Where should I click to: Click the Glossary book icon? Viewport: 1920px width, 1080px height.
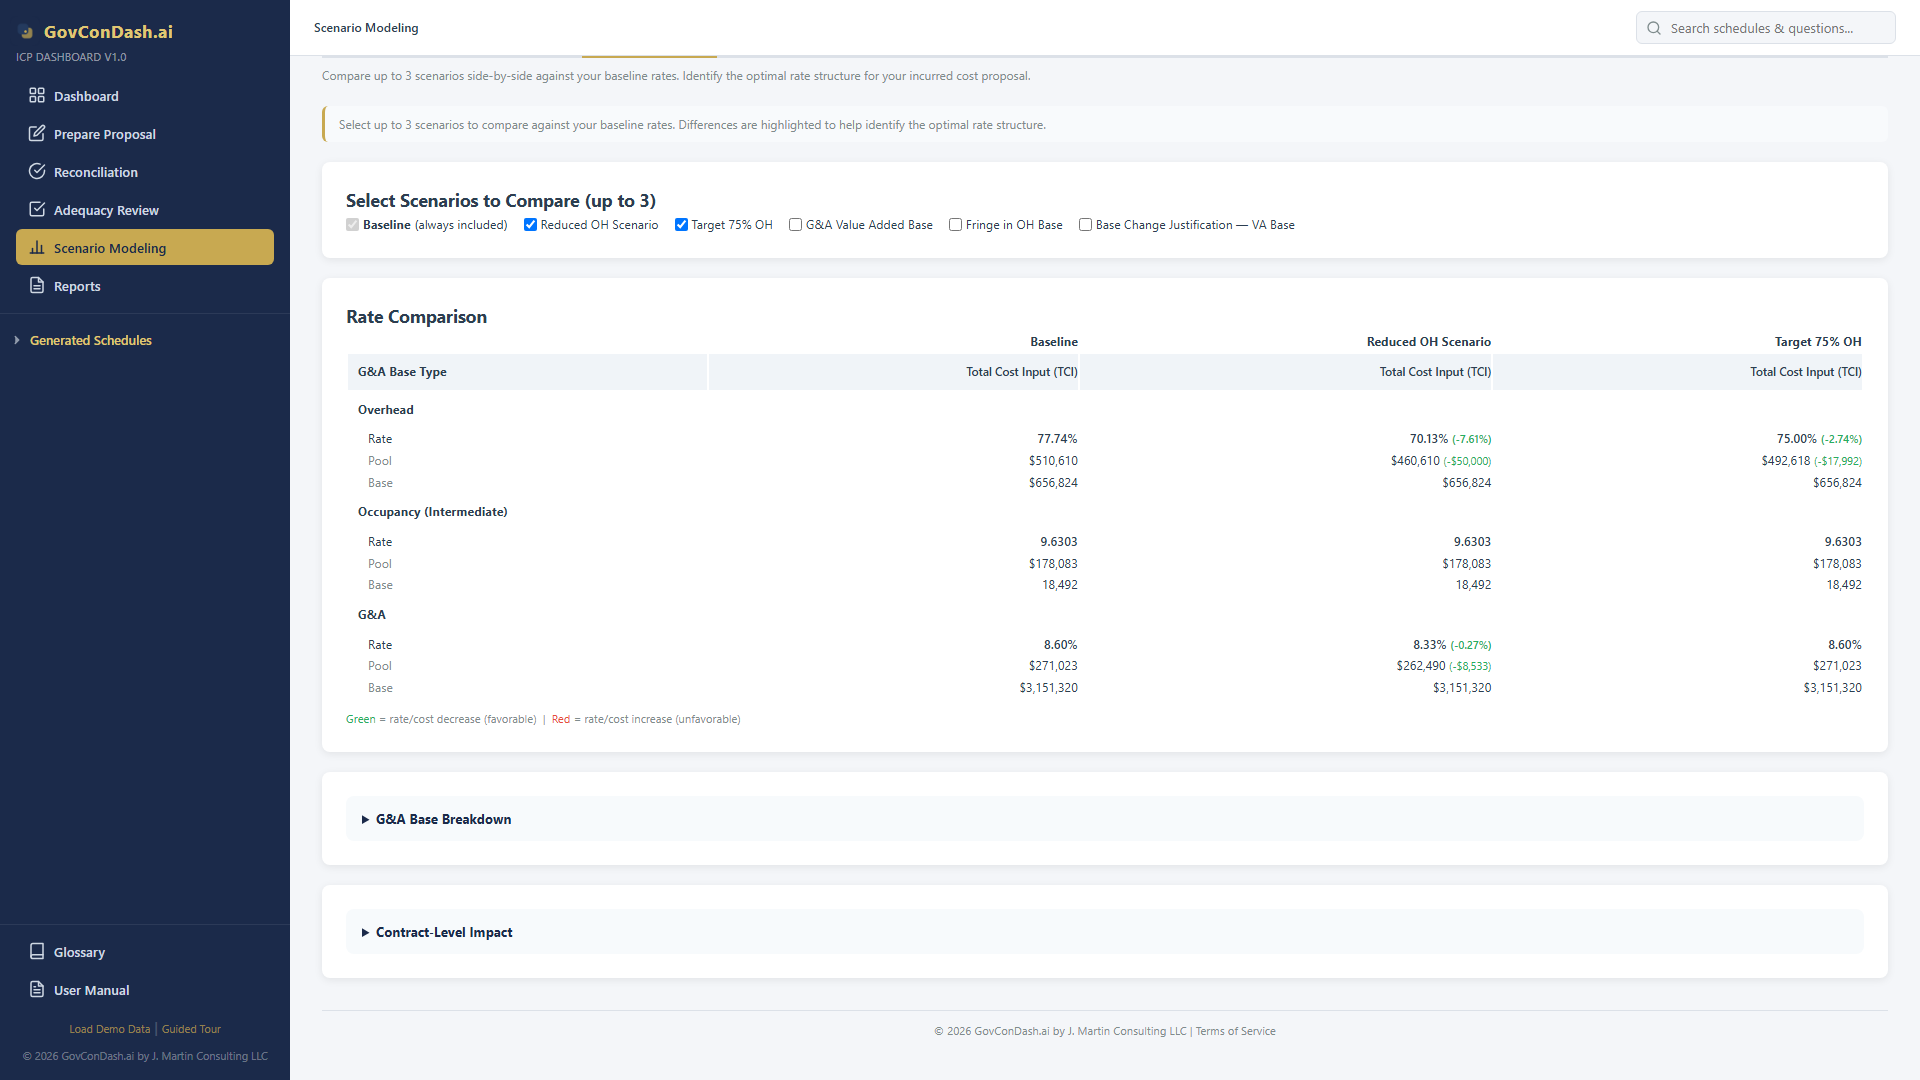pos(37,952)
